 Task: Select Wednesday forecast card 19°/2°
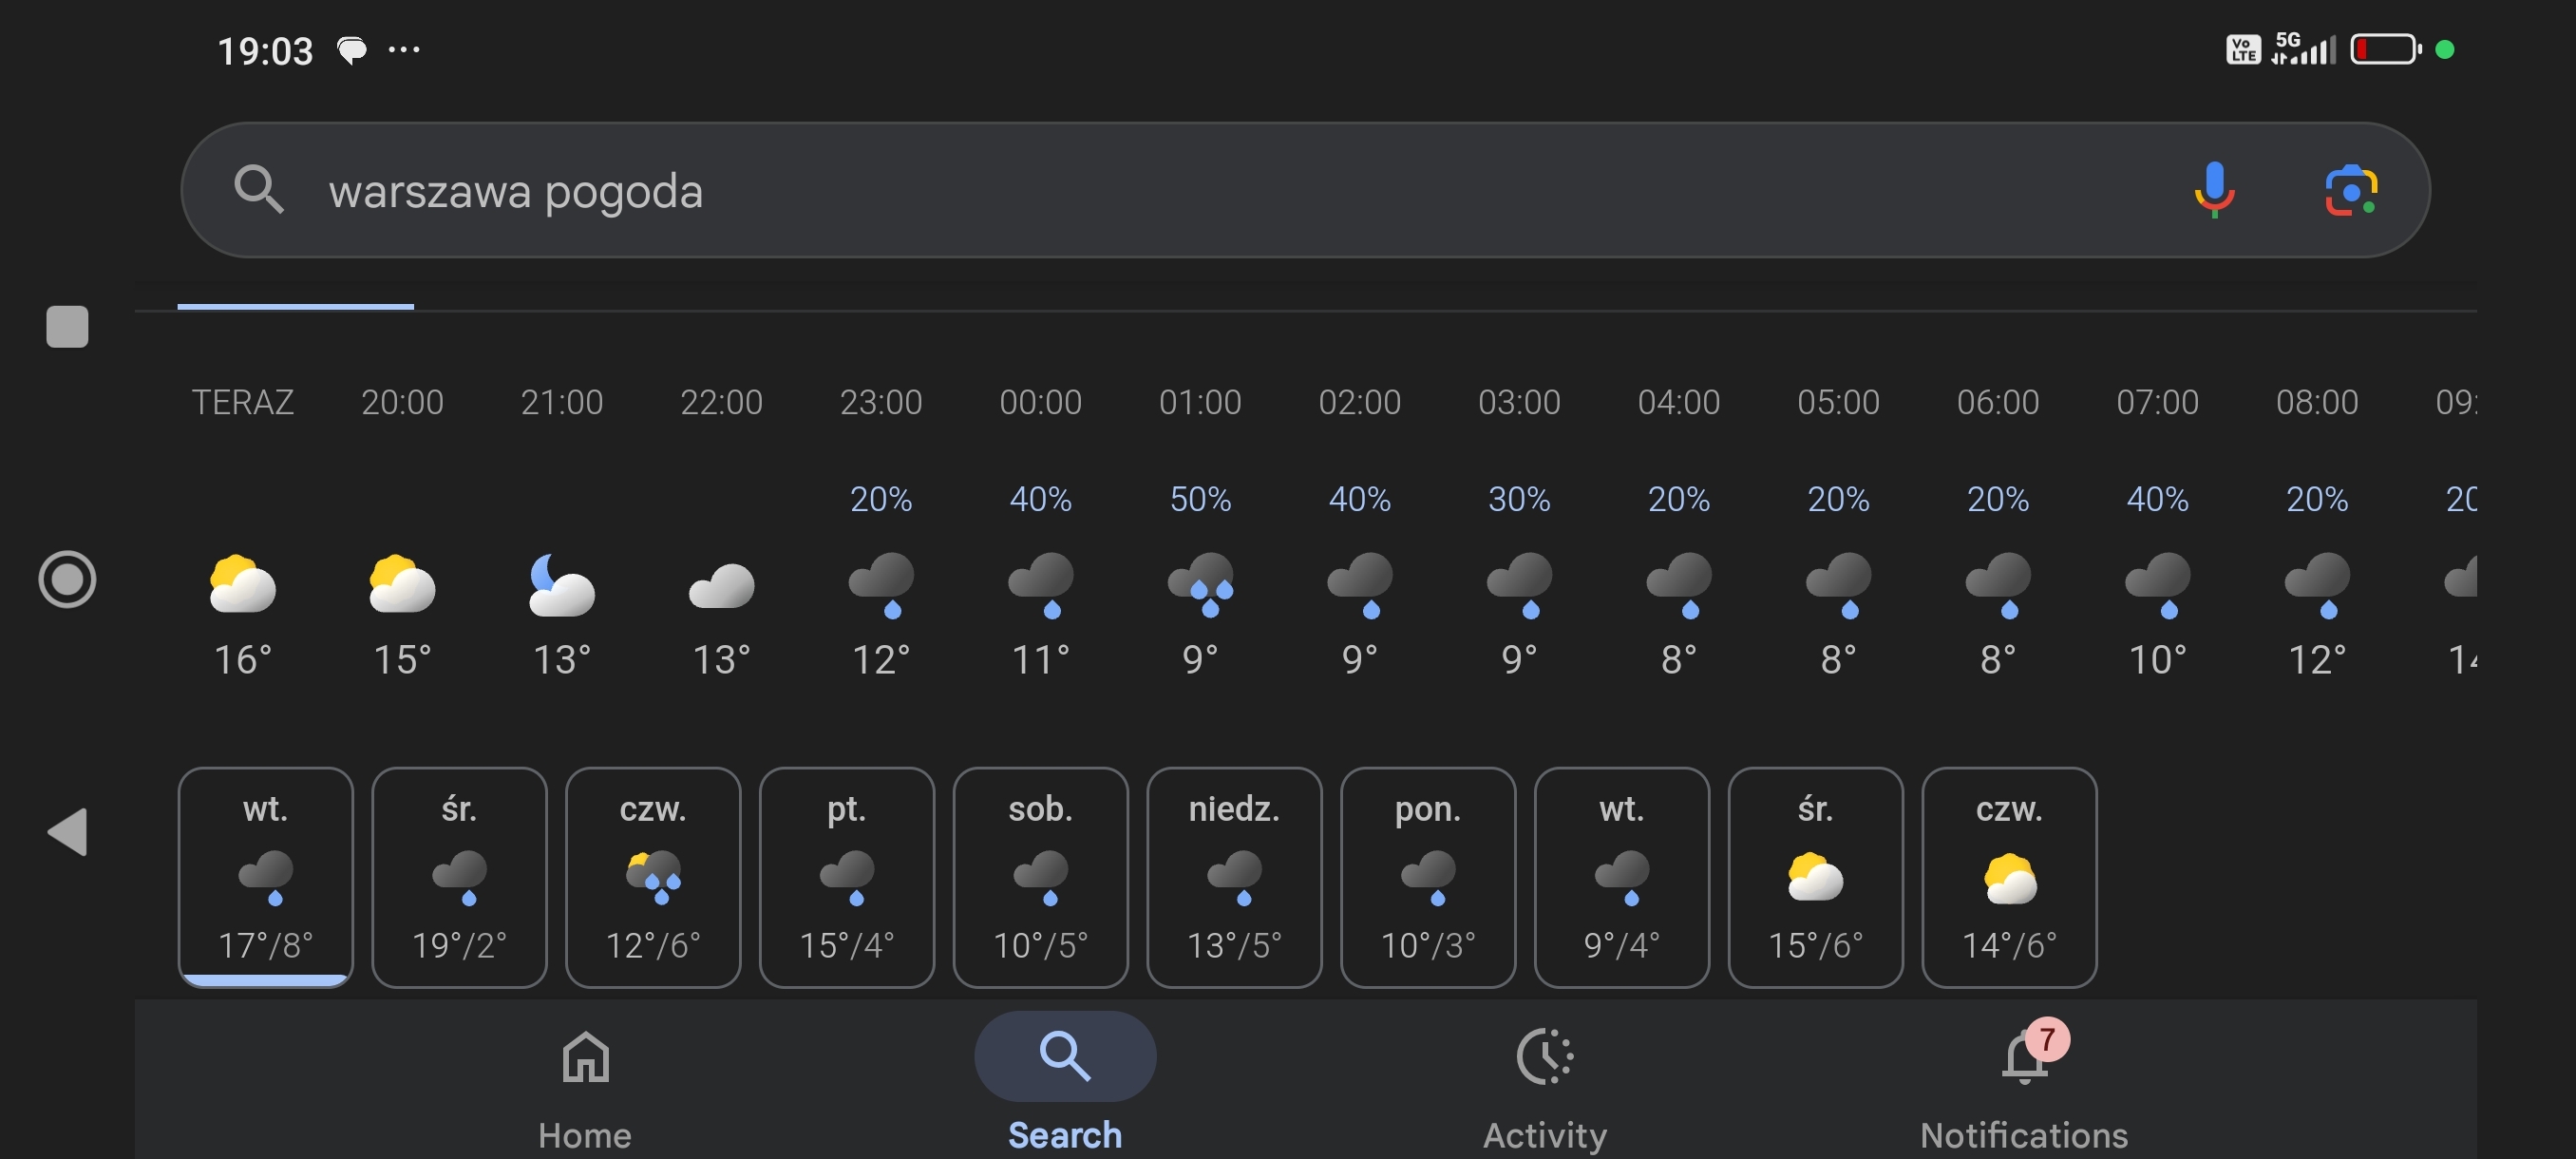(459, 877)
